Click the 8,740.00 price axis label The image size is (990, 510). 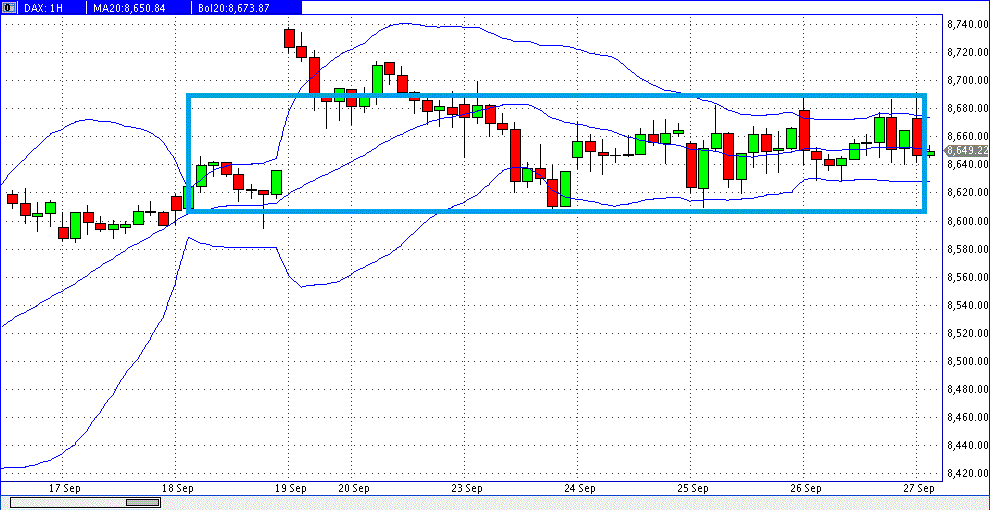click(x=968, y=25)
